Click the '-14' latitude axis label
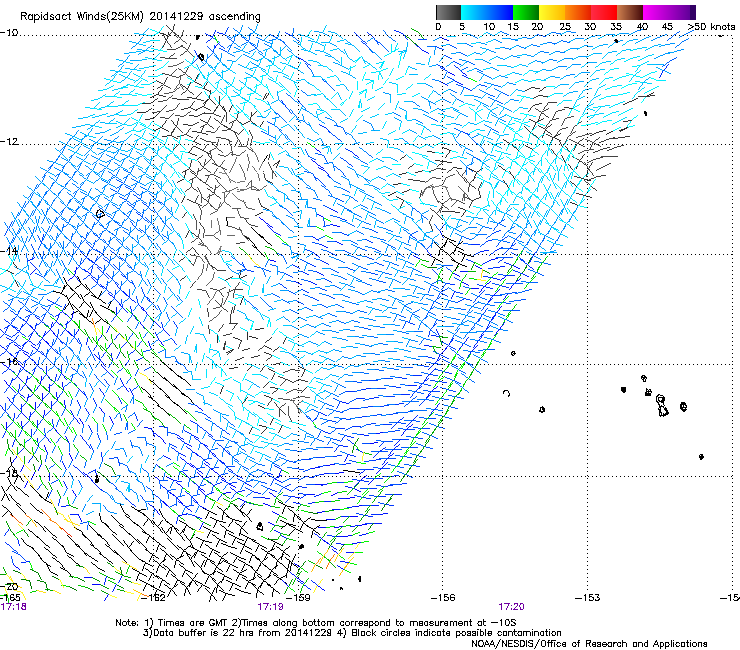This screenshot has height=650, width=740. [9, 251]
